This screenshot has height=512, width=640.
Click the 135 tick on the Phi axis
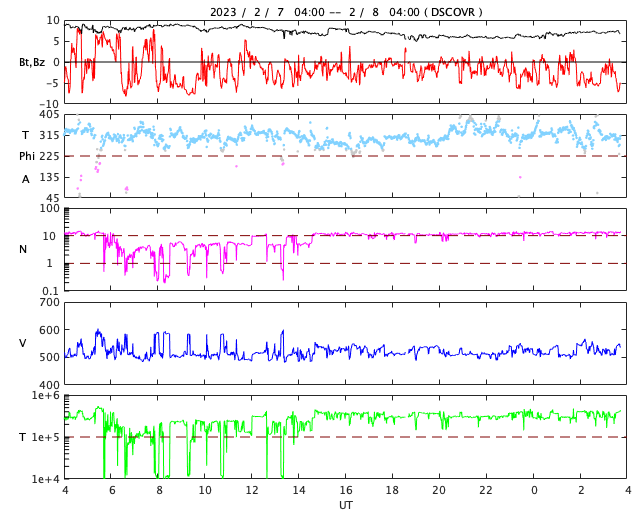pos(49,177)
